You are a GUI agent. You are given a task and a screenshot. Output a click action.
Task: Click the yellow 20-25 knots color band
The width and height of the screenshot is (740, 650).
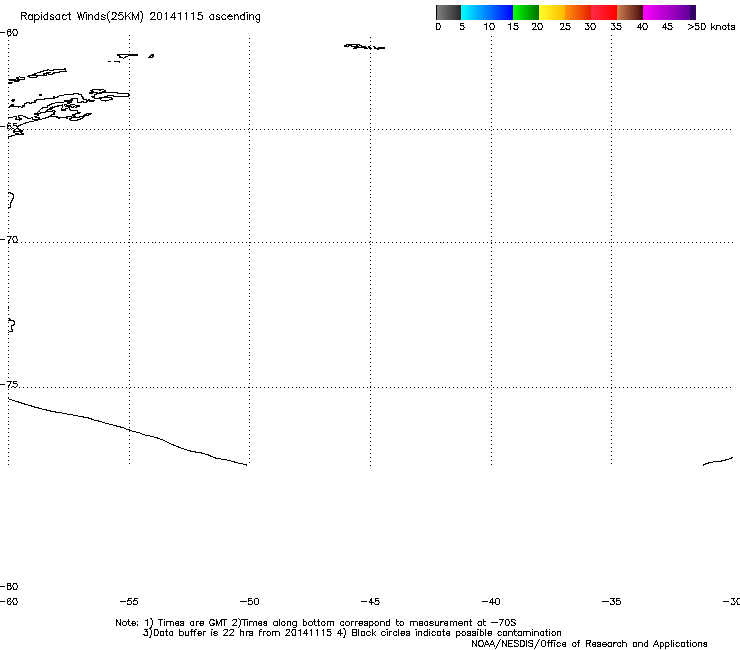click(x=552, y=12)
